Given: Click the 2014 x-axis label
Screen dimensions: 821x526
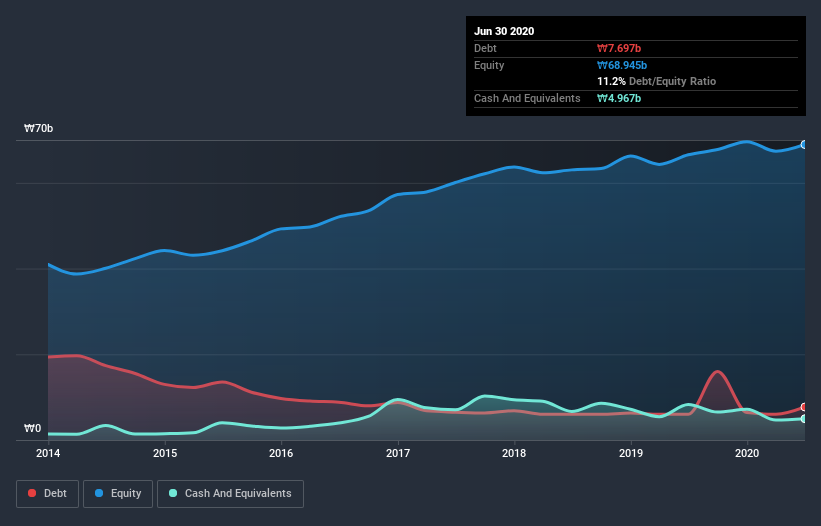Looking at the screenshot, I should coord(48,453).
